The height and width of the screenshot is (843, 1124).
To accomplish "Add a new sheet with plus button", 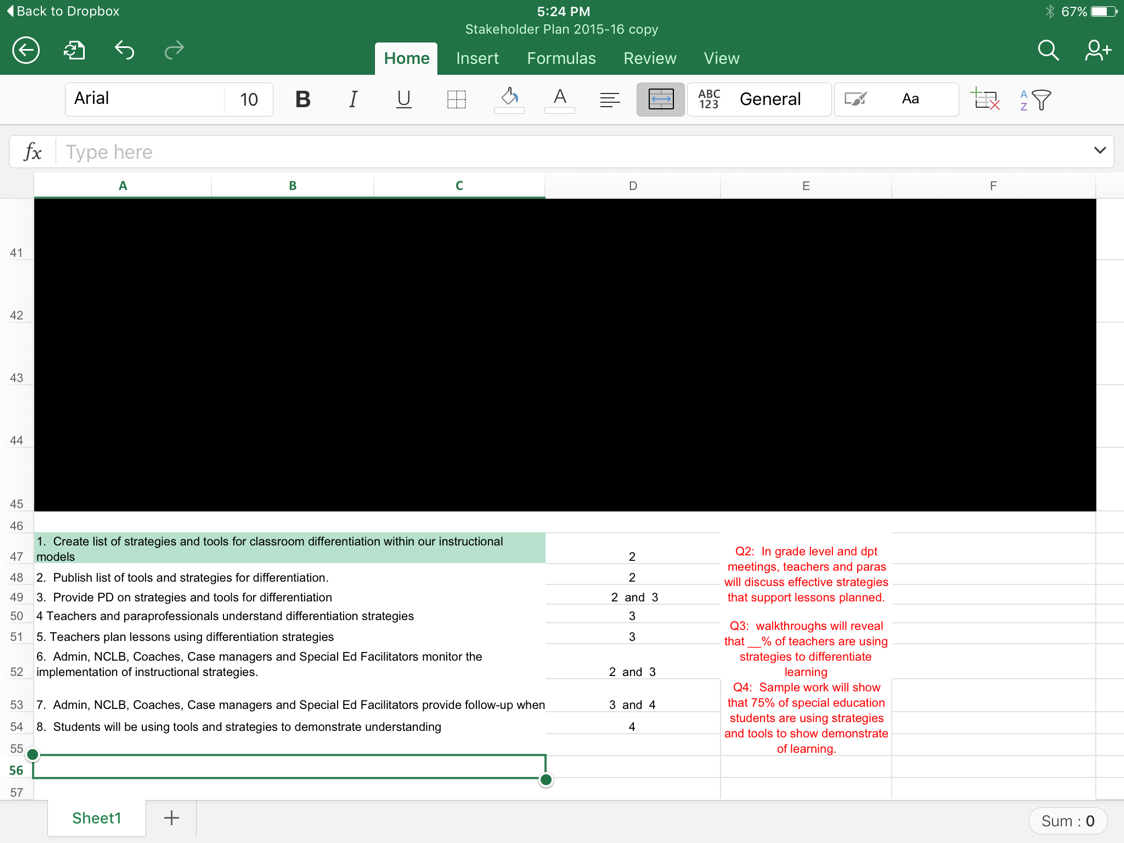I will [172, 818].
